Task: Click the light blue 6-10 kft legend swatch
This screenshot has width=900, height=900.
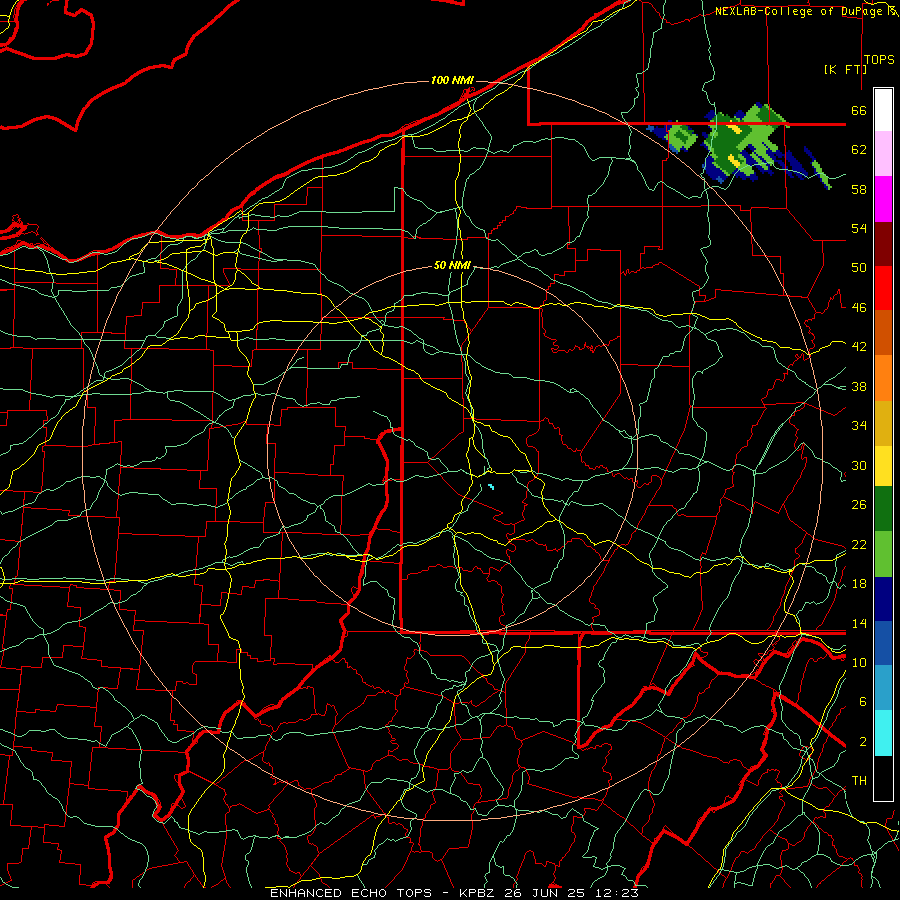Action: (883, 688)
